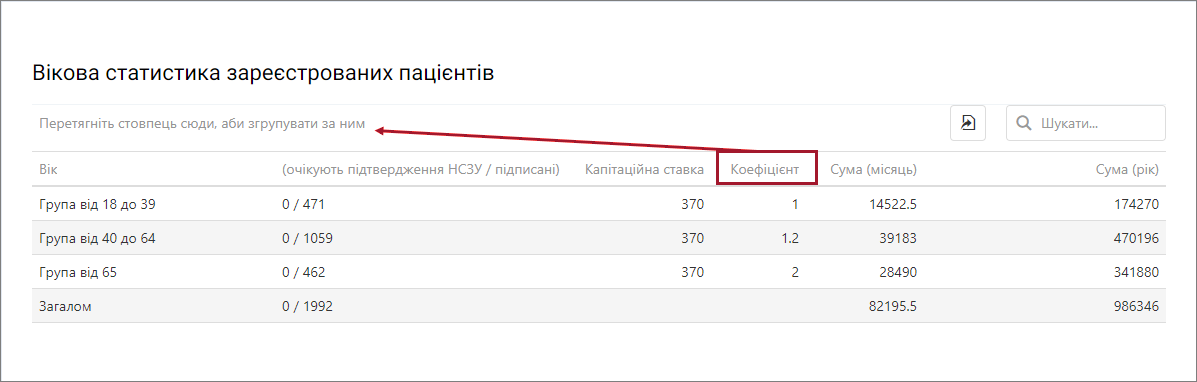Select the Група від 18 до 39 row
The height and width of the screenshot is (382, 1197).
tap(598, 204)
